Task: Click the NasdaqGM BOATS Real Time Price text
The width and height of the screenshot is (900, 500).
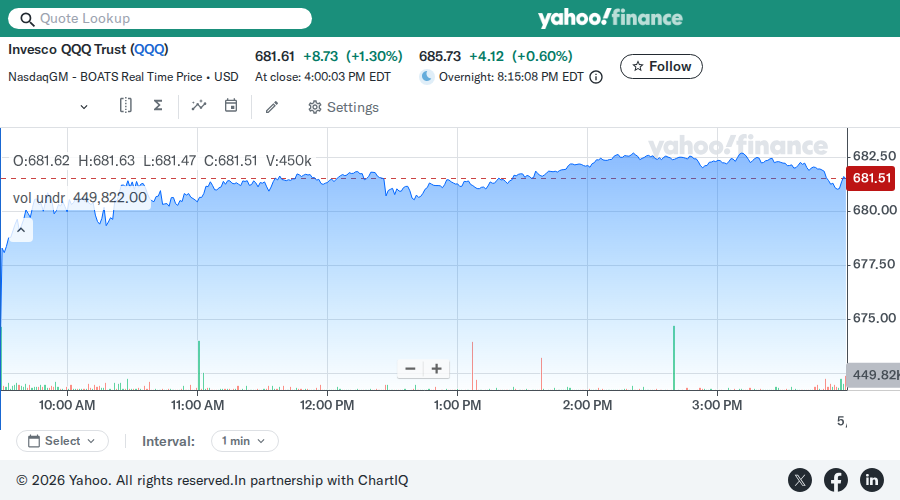Action: 123,77
